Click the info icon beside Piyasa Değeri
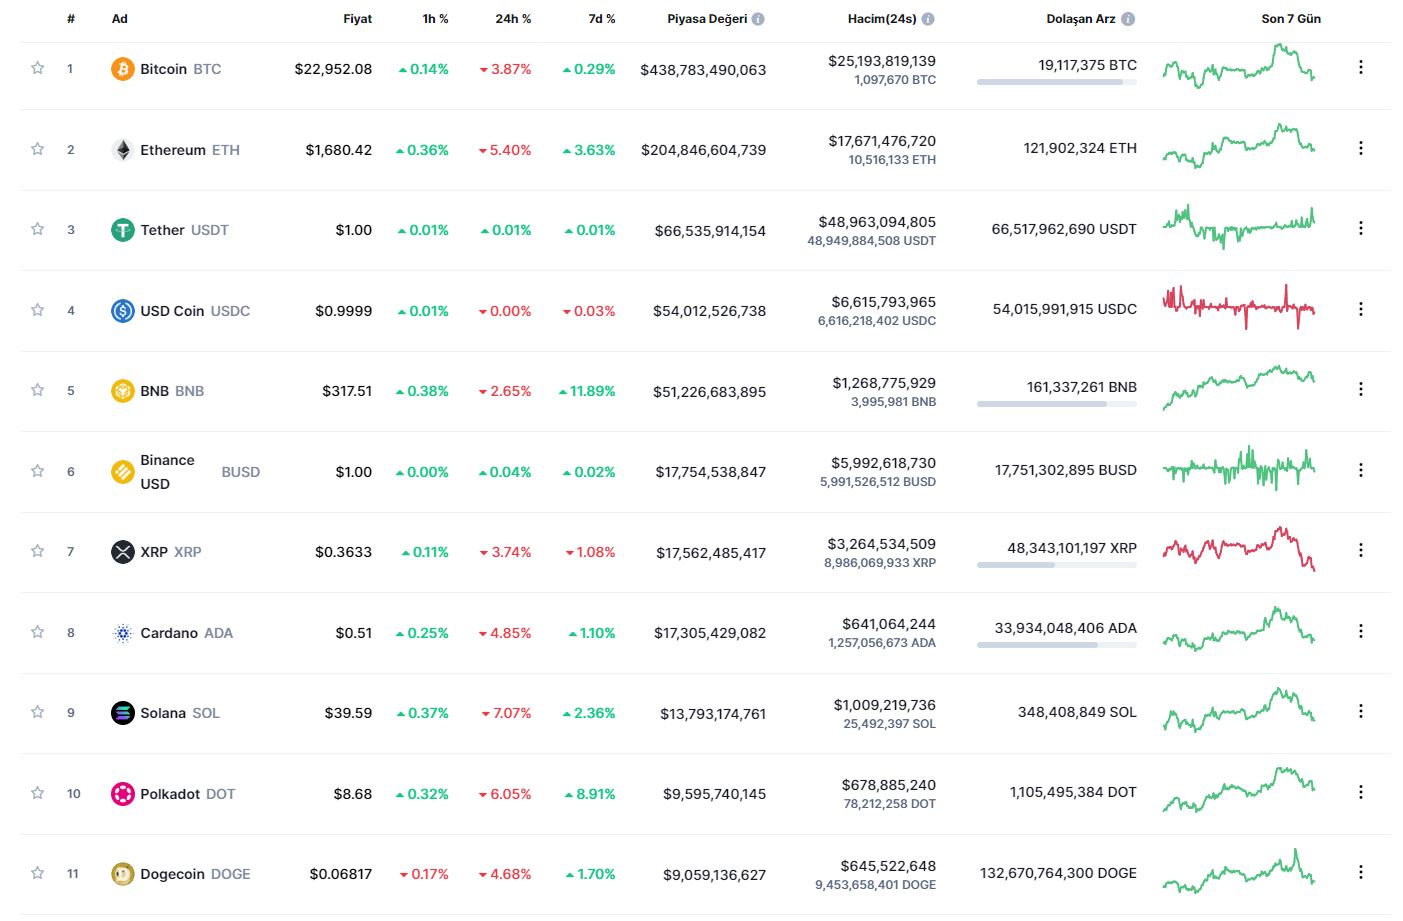The width and height of the screenshot is (1403, 921). point(758,19)
